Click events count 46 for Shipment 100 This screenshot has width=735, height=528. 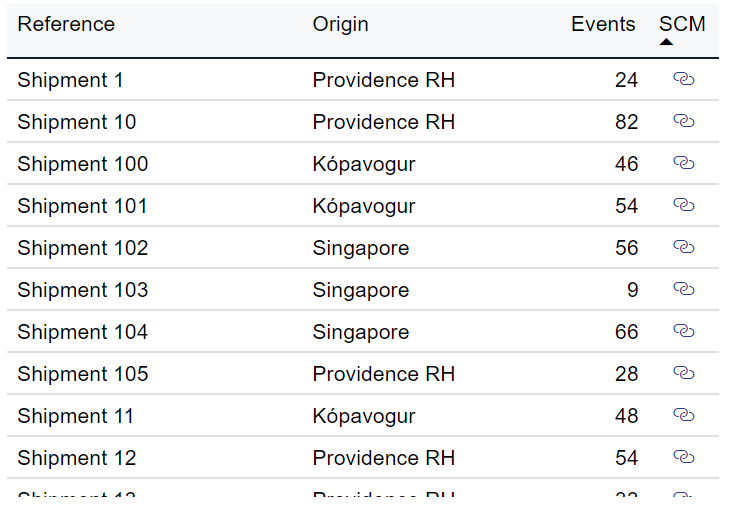pos(626,164)
